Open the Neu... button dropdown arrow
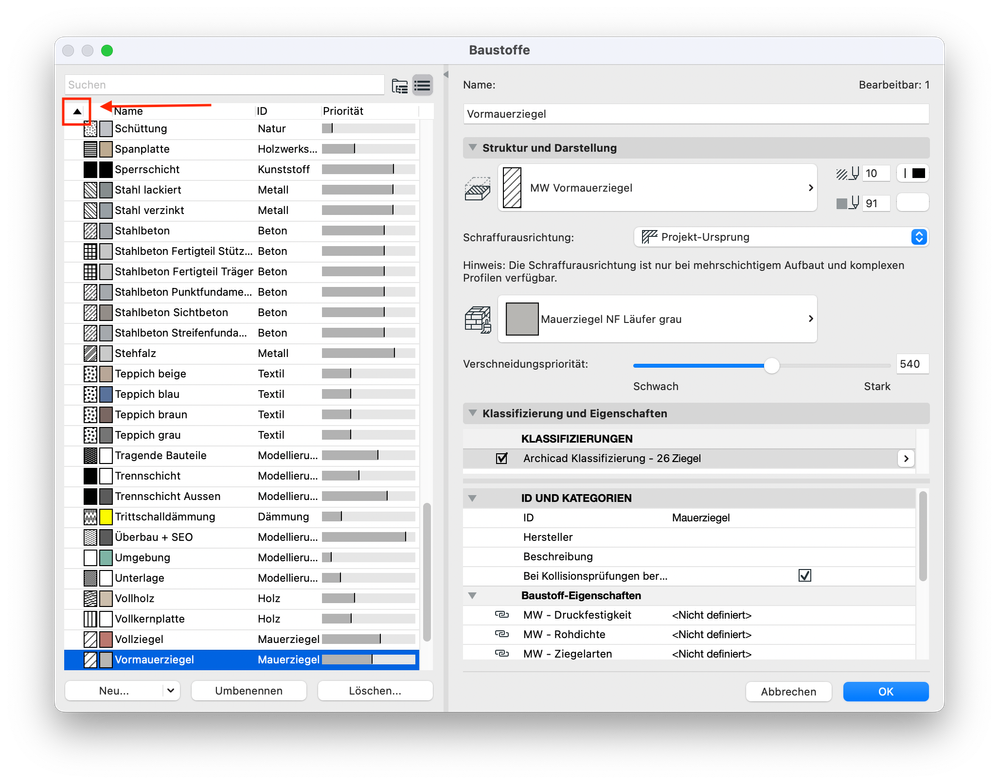 point(171,690)
